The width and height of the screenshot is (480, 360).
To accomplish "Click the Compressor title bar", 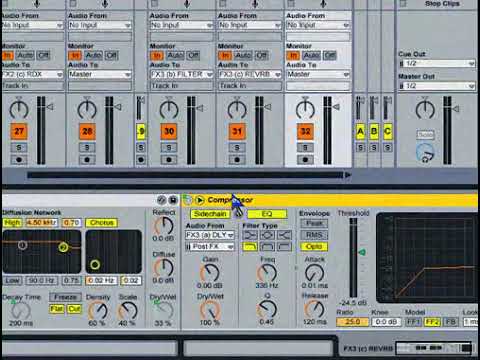I will click(330, 200).
